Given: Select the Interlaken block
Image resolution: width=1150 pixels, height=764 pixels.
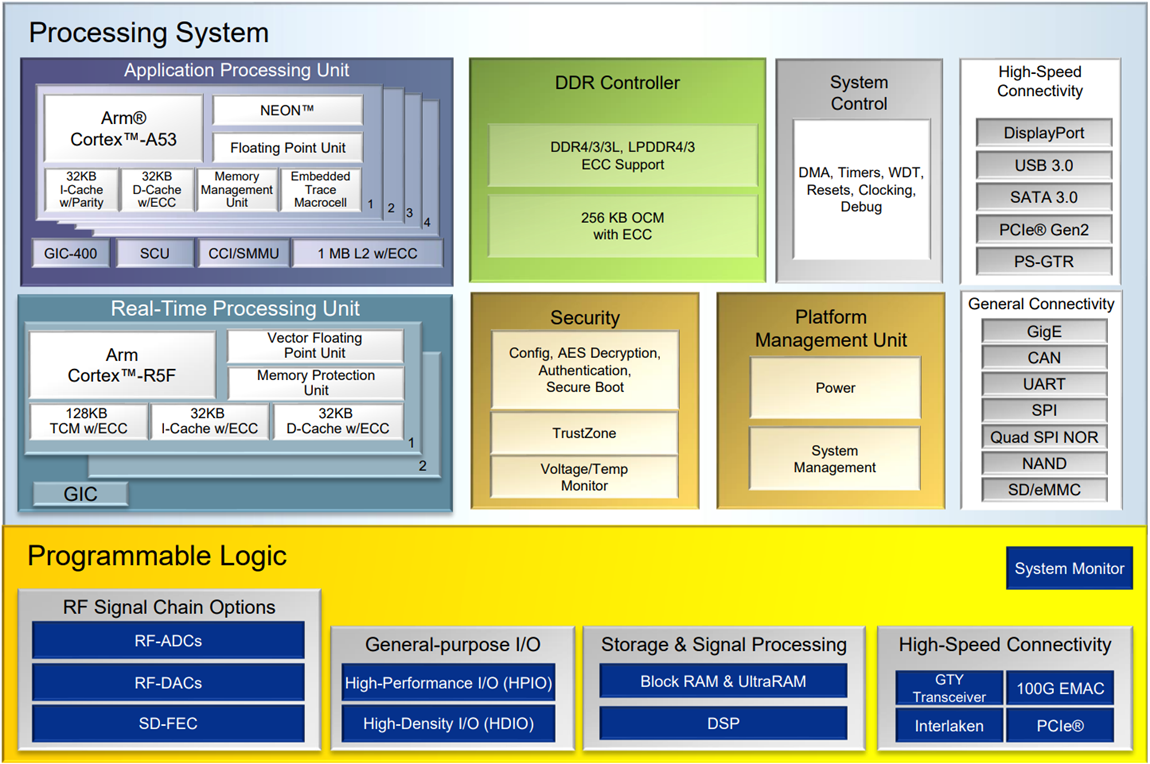Looking at the screenshot, I should tap(949, 726).
